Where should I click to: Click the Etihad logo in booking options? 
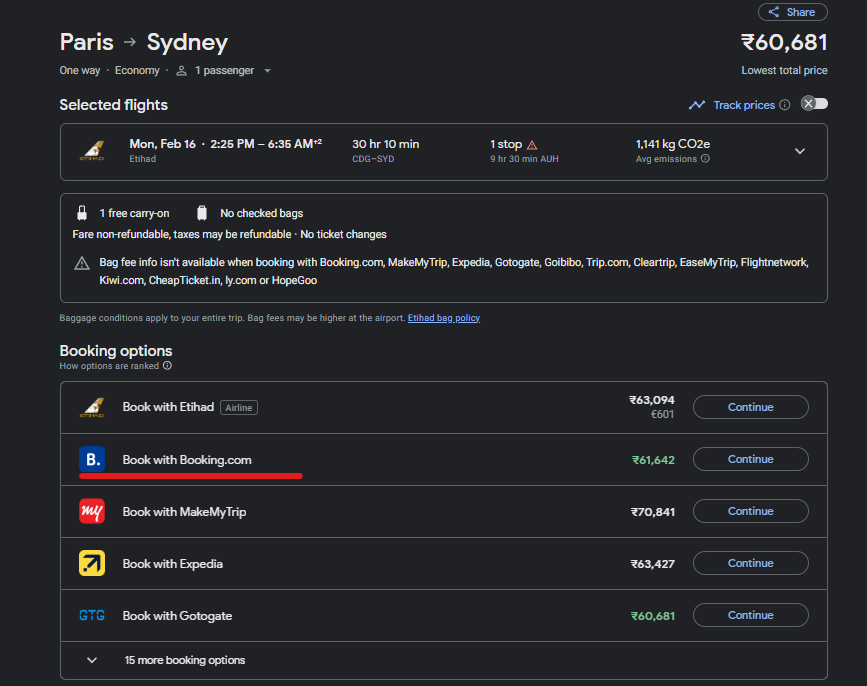(x=92, y=407)
